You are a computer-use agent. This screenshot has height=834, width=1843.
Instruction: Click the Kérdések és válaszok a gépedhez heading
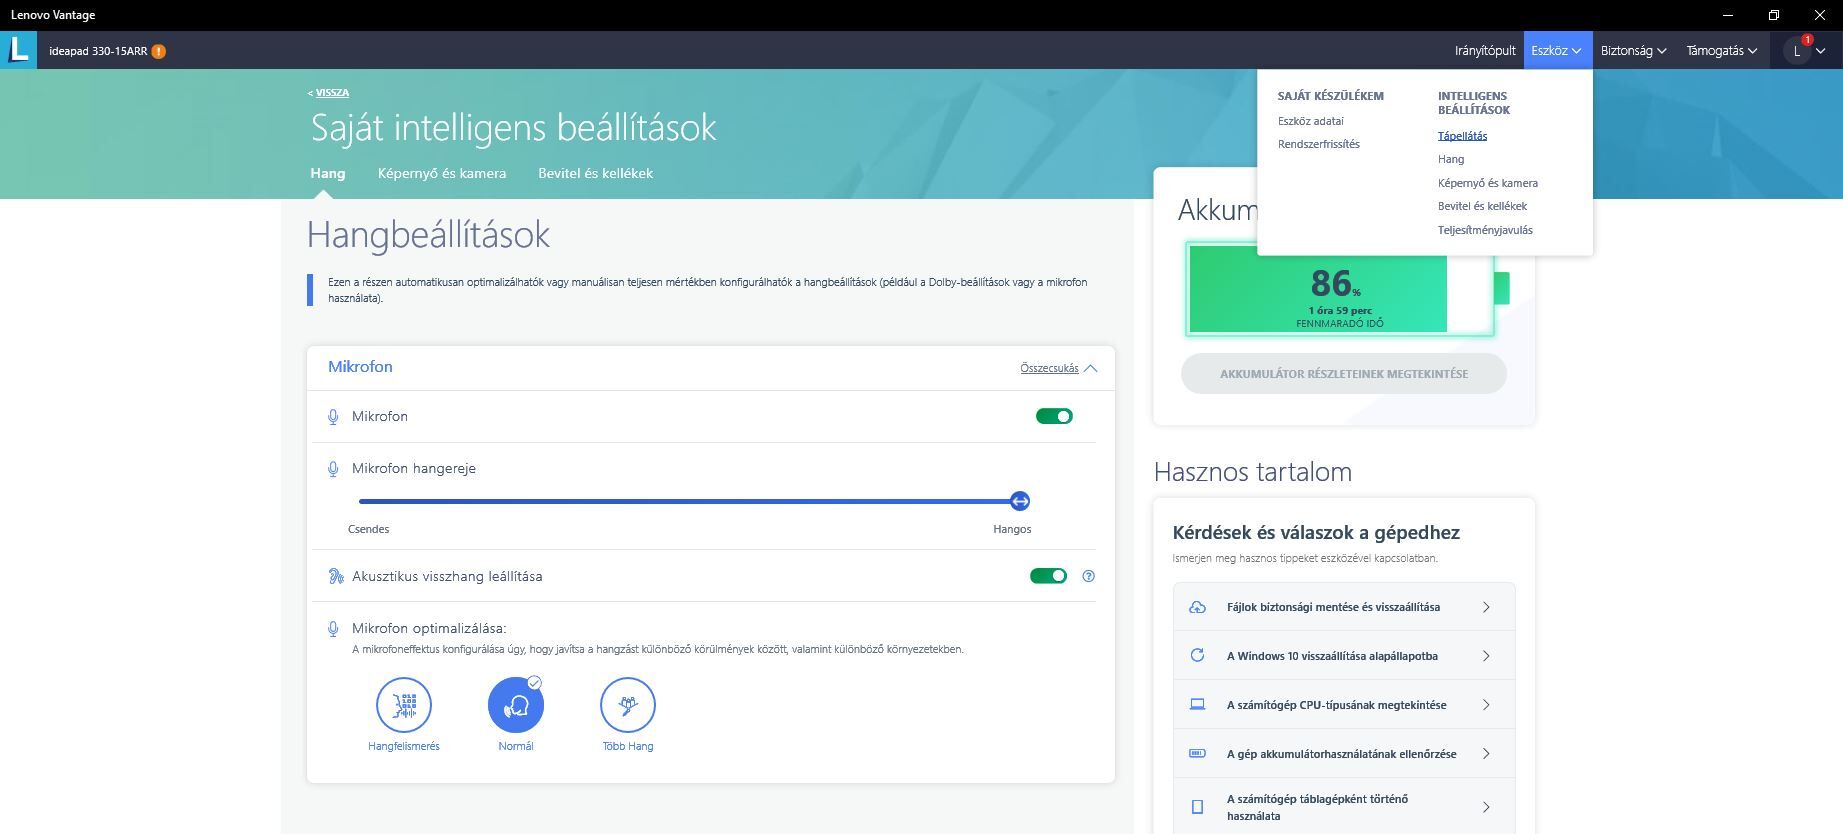coord(1316,533)
